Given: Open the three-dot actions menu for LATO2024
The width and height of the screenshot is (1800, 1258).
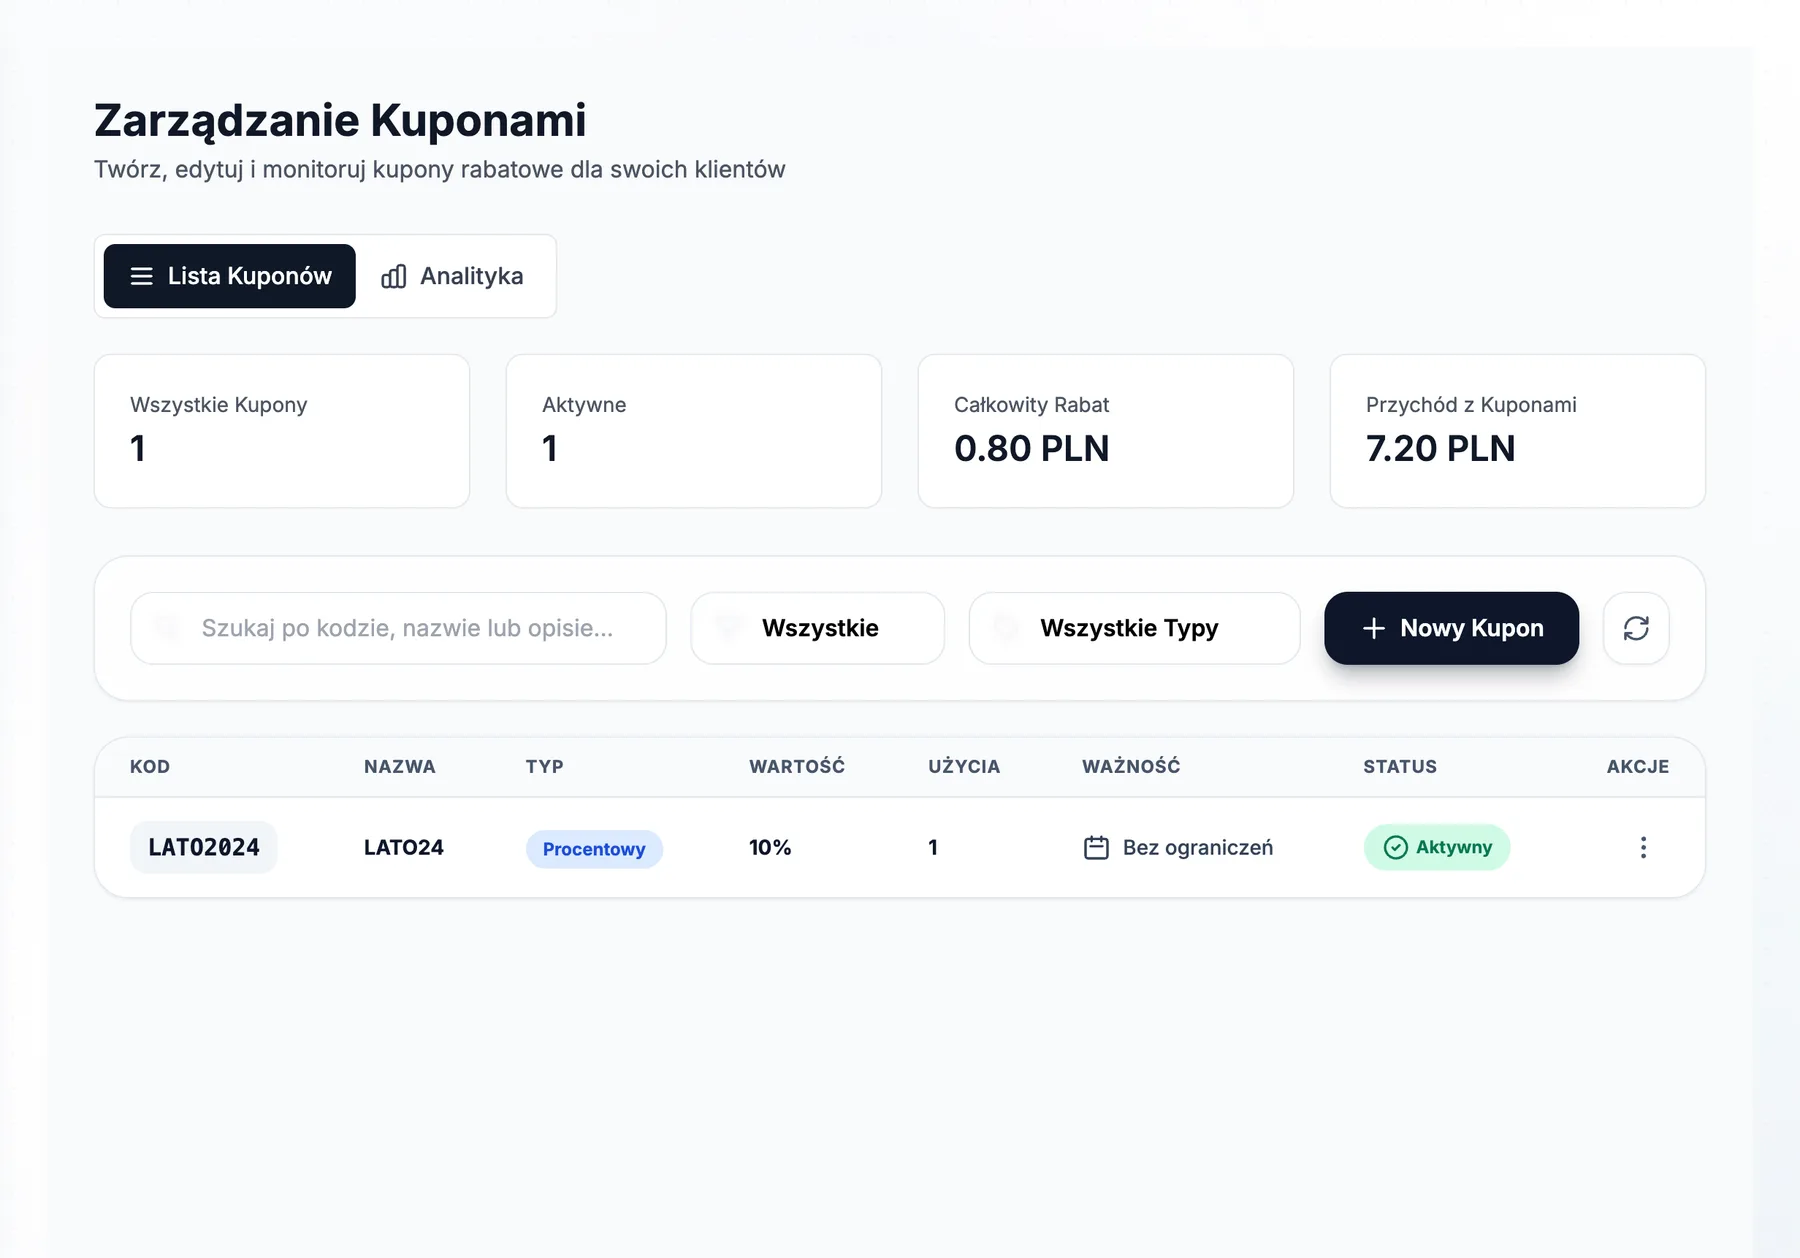Looking at the screenshot, I should (x=1643, y=848).
